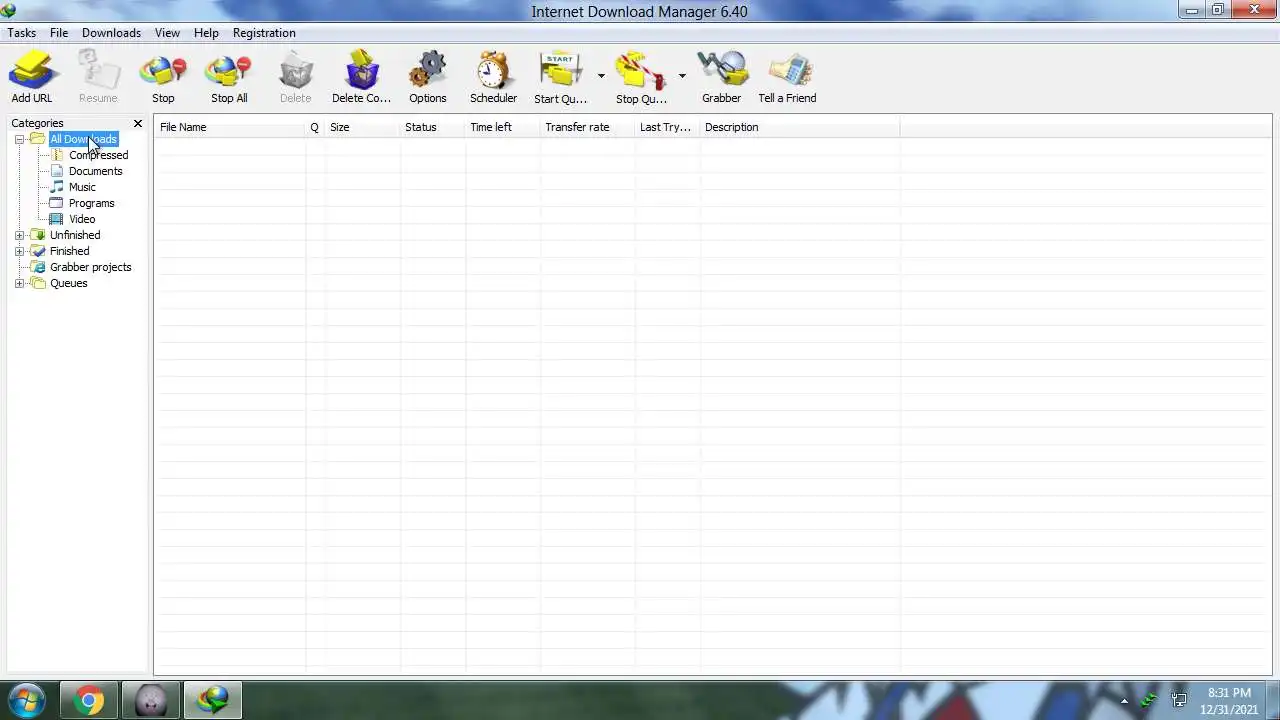Select the Video category
This screenshot has width=1280, height=720.
[x=82, y=219]
